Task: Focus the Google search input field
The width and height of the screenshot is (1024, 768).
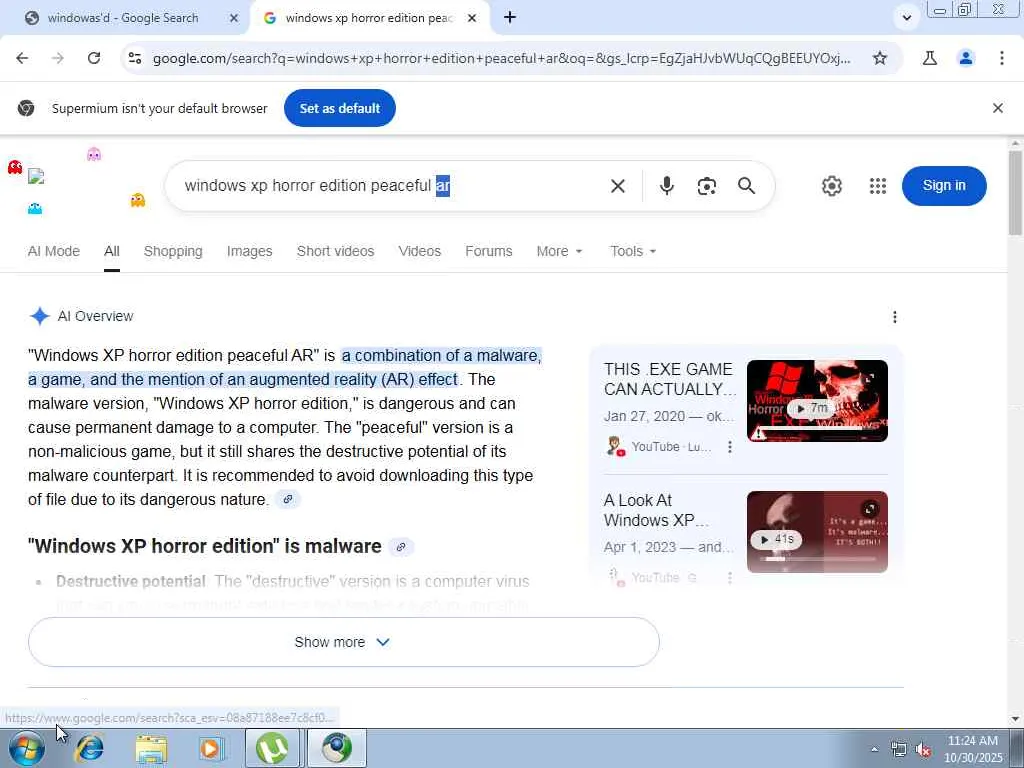Action: 392,186
